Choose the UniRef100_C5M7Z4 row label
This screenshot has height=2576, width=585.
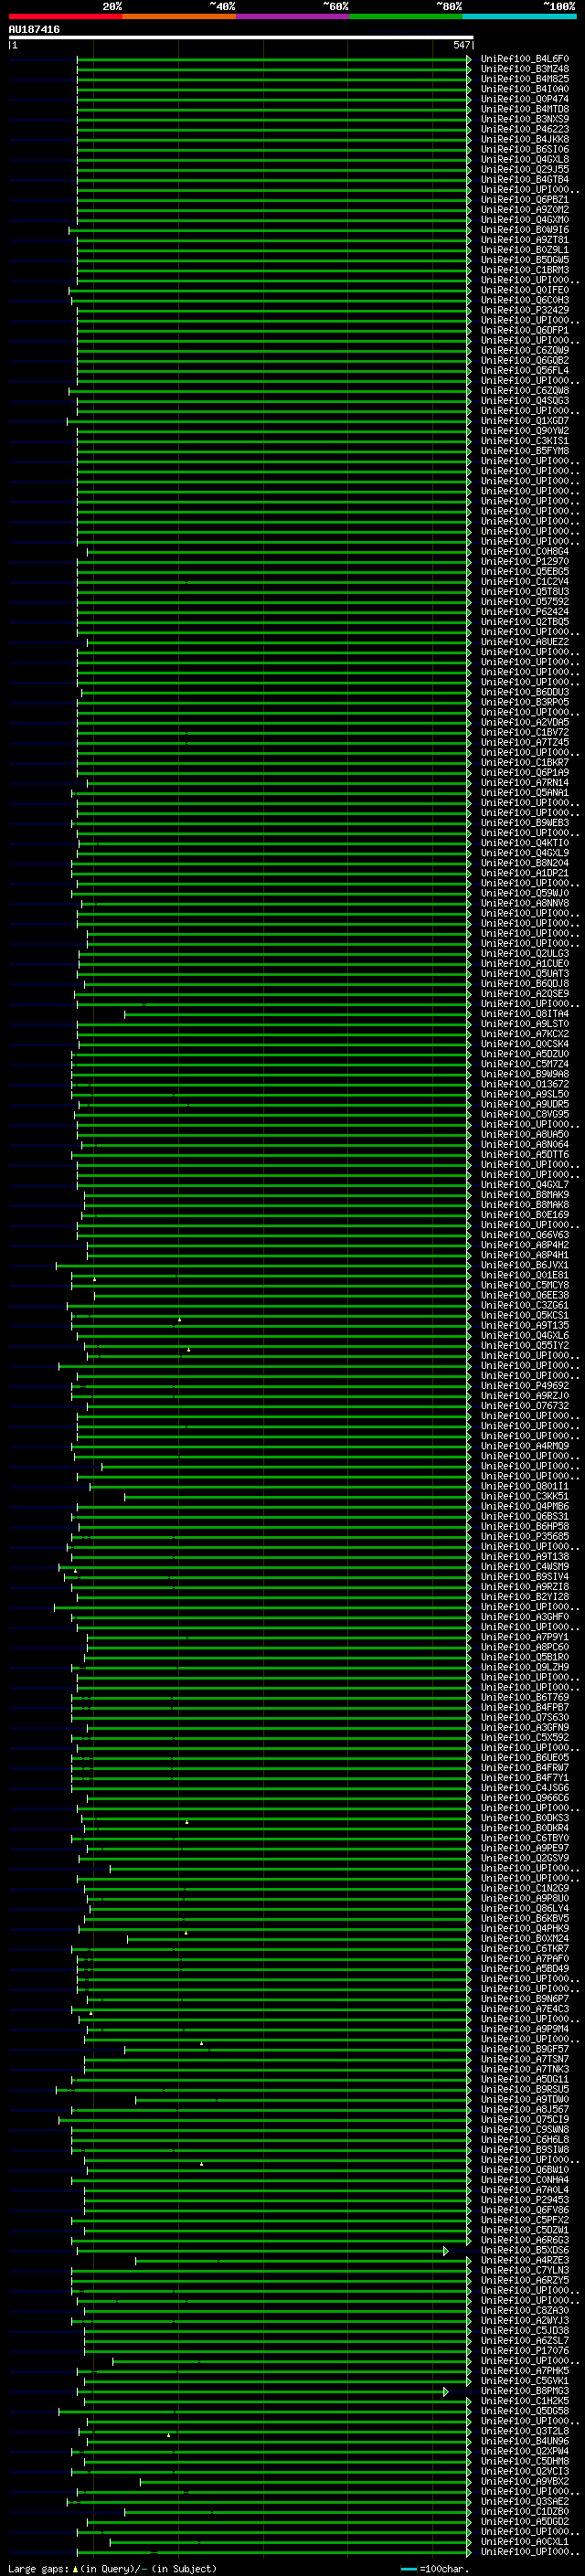524,1064
